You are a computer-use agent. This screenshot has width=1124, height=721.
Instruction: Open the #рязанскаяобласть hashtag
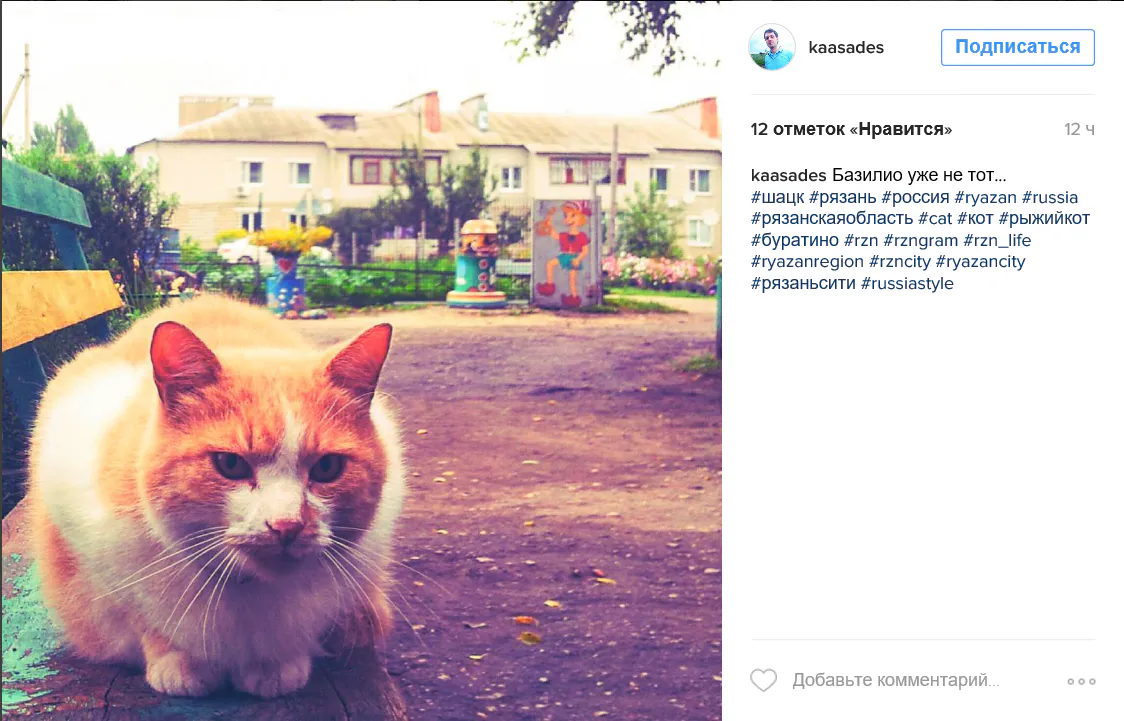coord(832,219)
